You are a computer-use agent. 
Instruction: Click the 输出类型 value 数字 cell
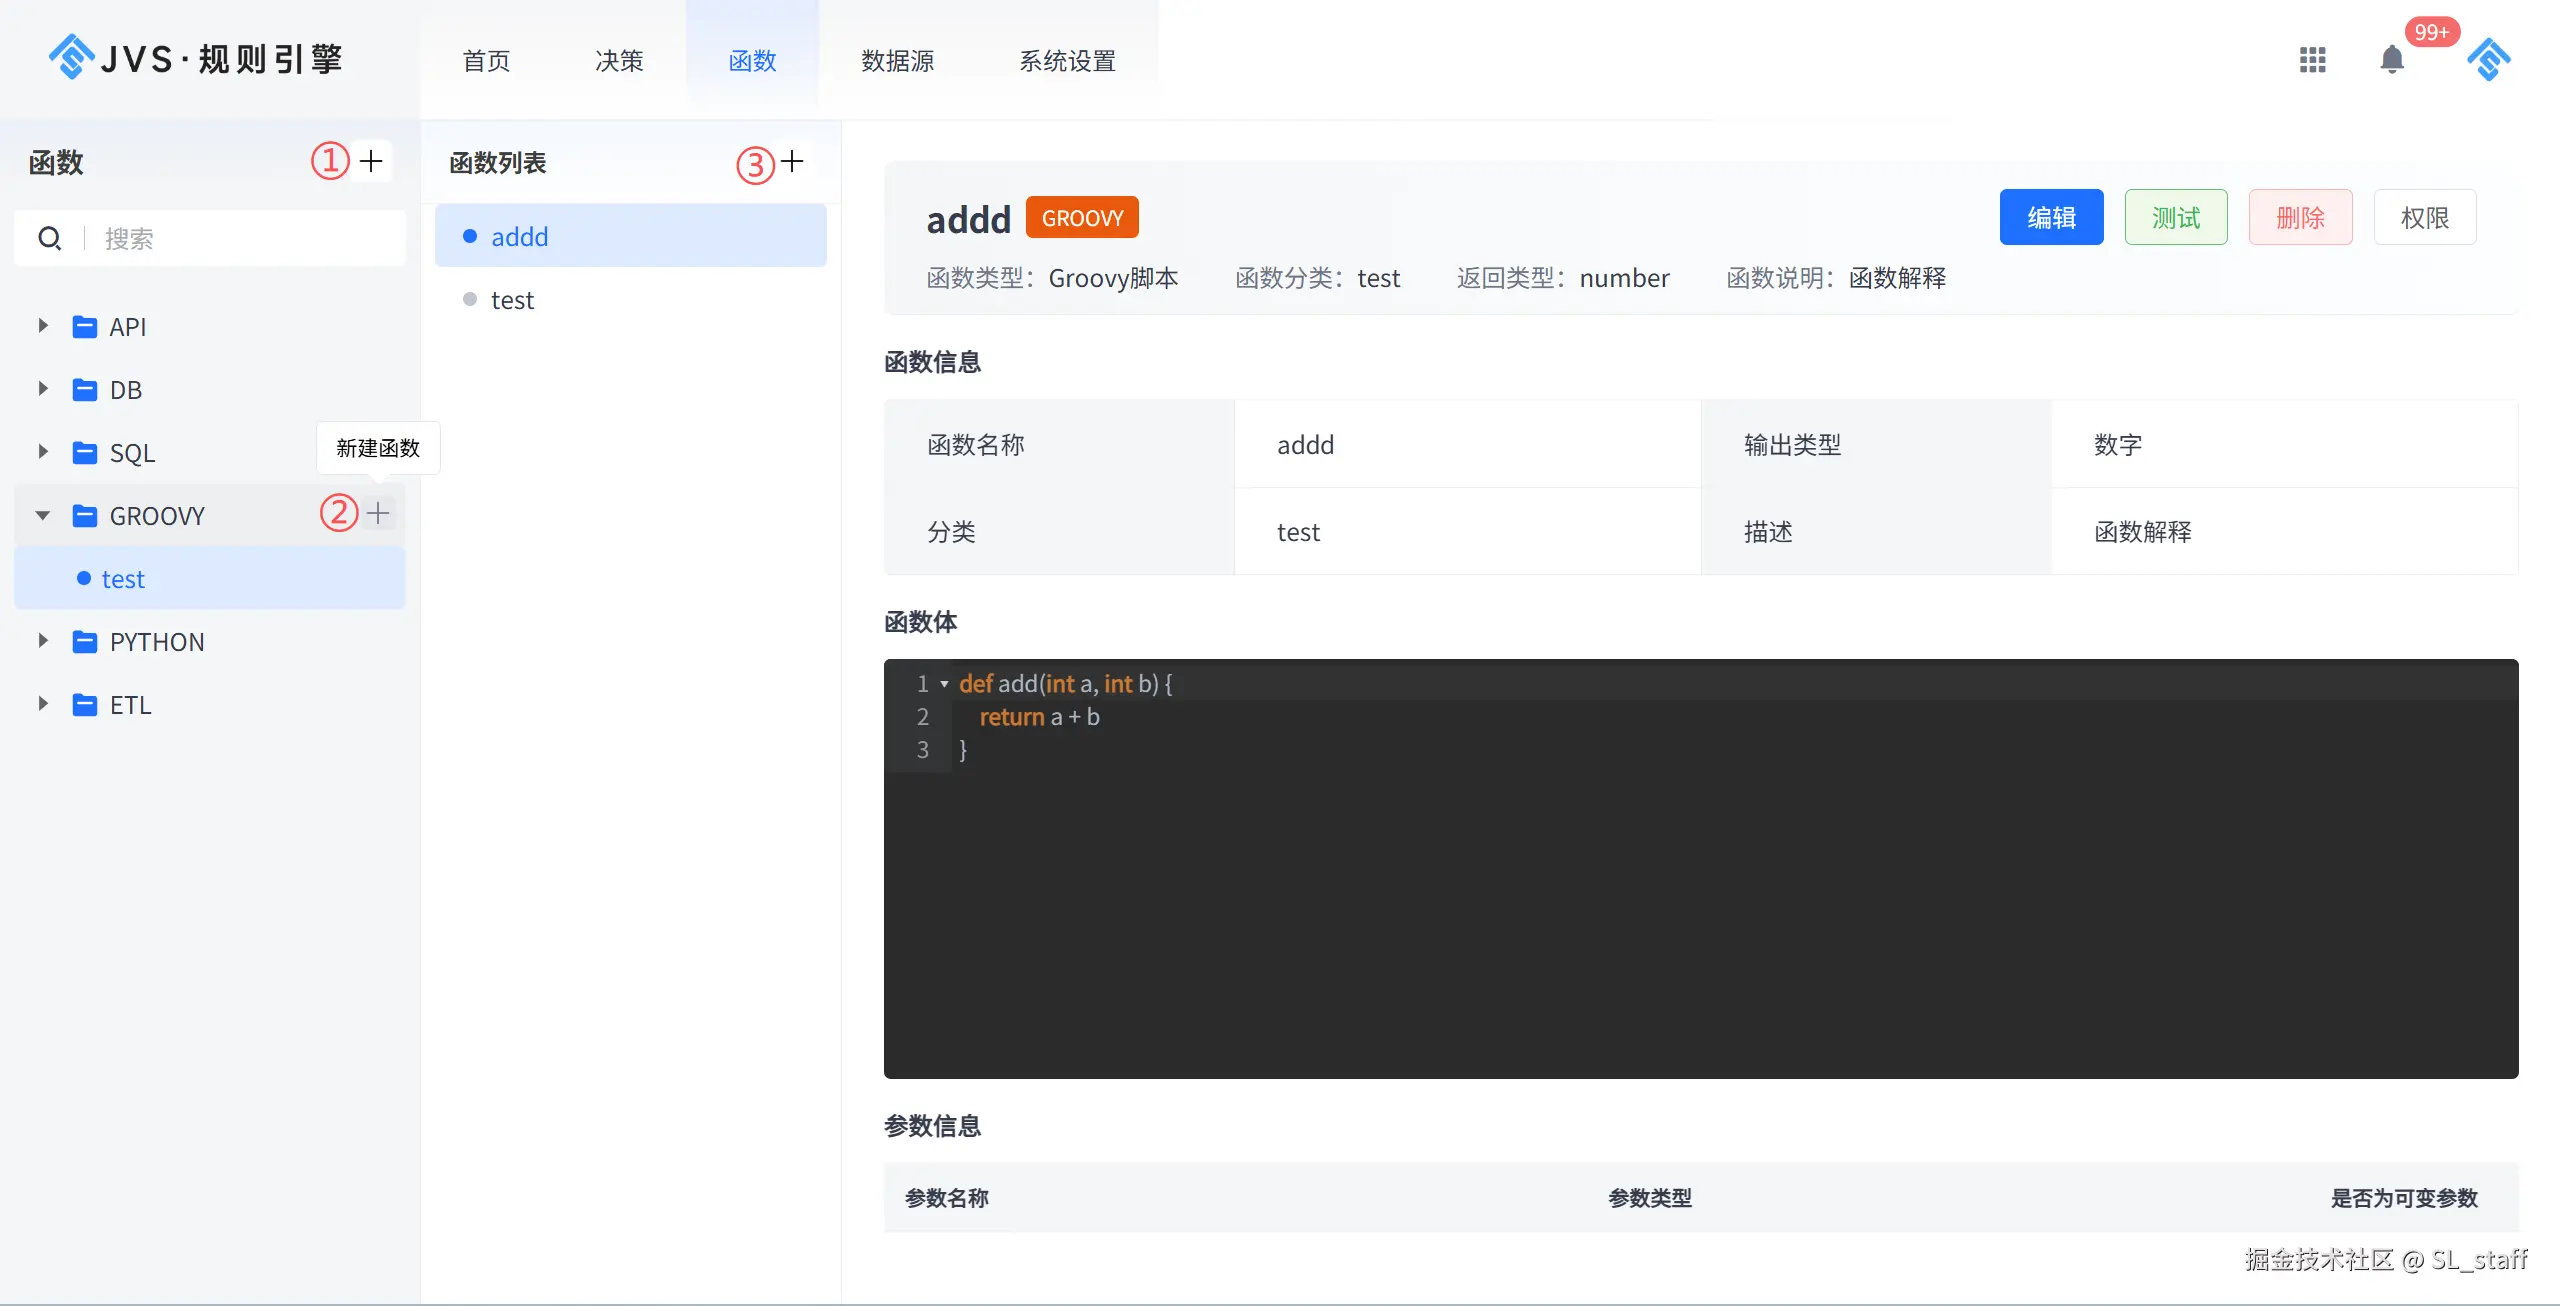(x=2284, y=444)
